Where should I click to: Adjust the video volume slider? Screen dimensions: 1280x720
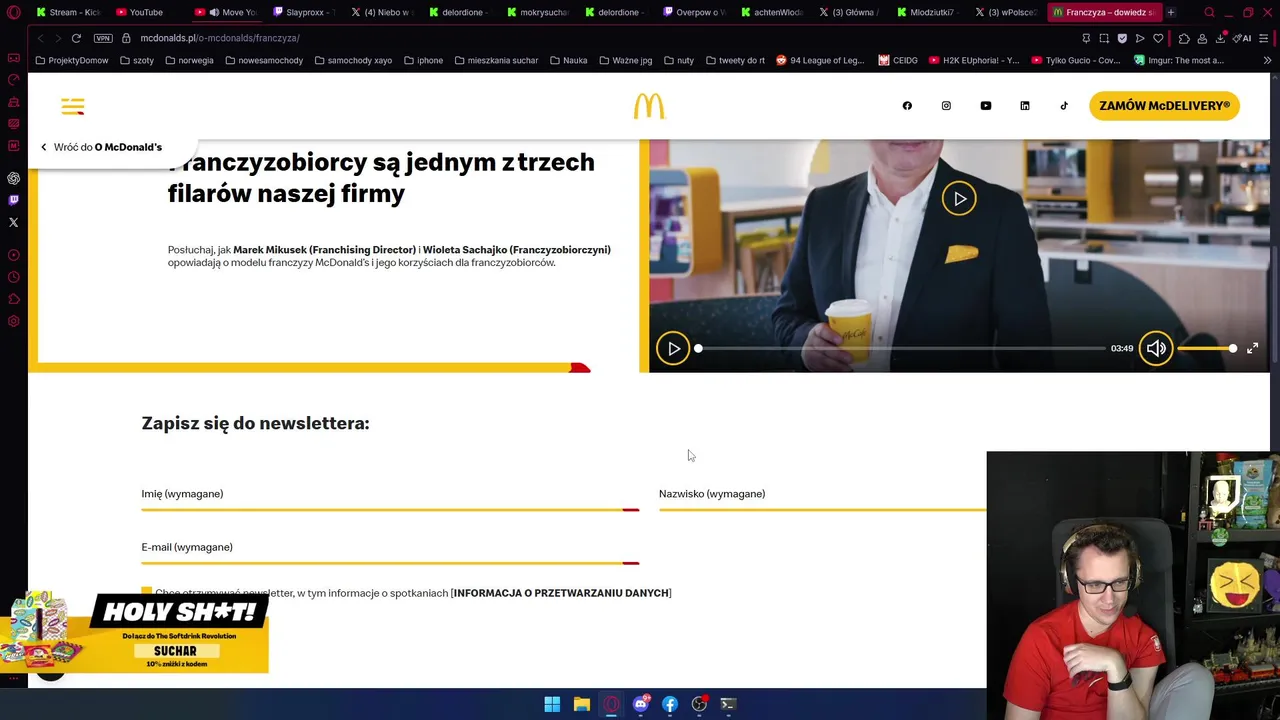tap(1207, 348)
